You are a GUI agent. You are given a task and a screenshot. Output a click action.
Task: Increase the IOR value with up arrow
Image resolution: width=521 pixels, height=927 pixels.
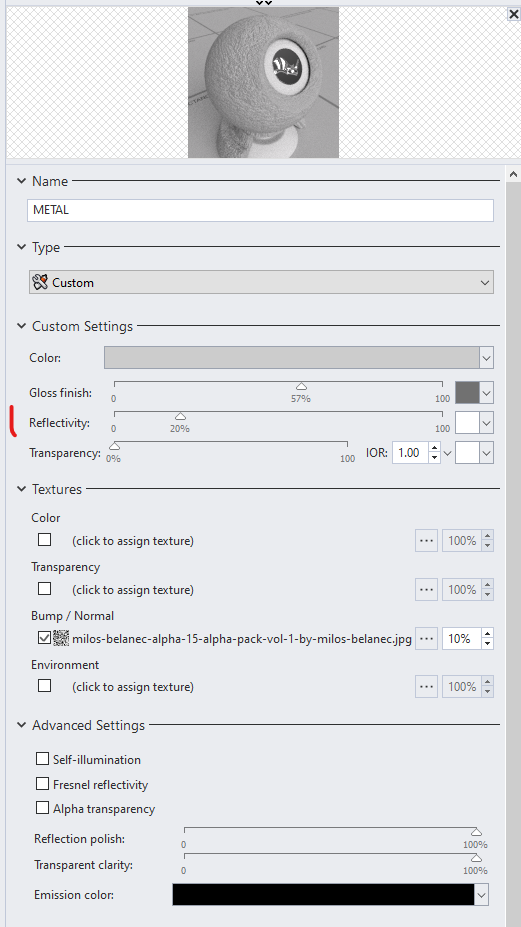pos(435,448)
